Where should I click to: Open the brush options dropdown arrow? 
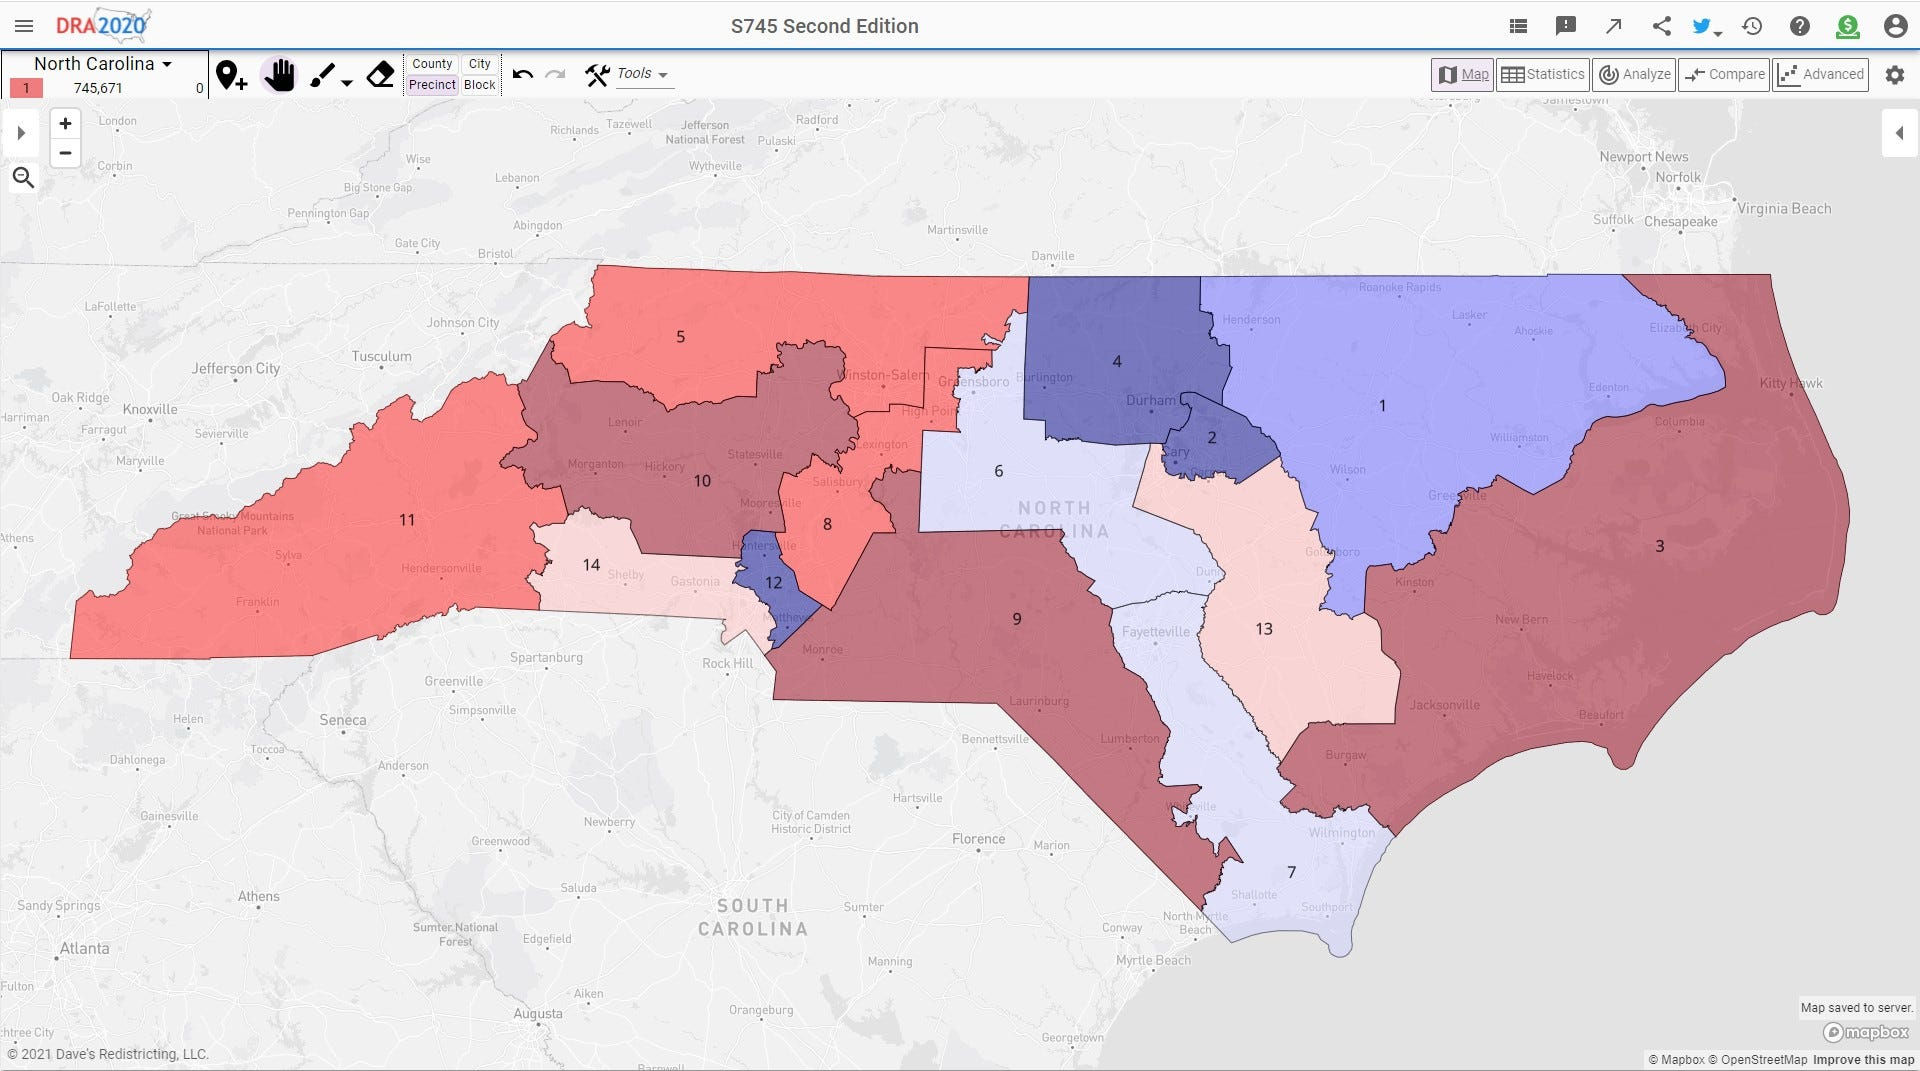pos(347,83)
